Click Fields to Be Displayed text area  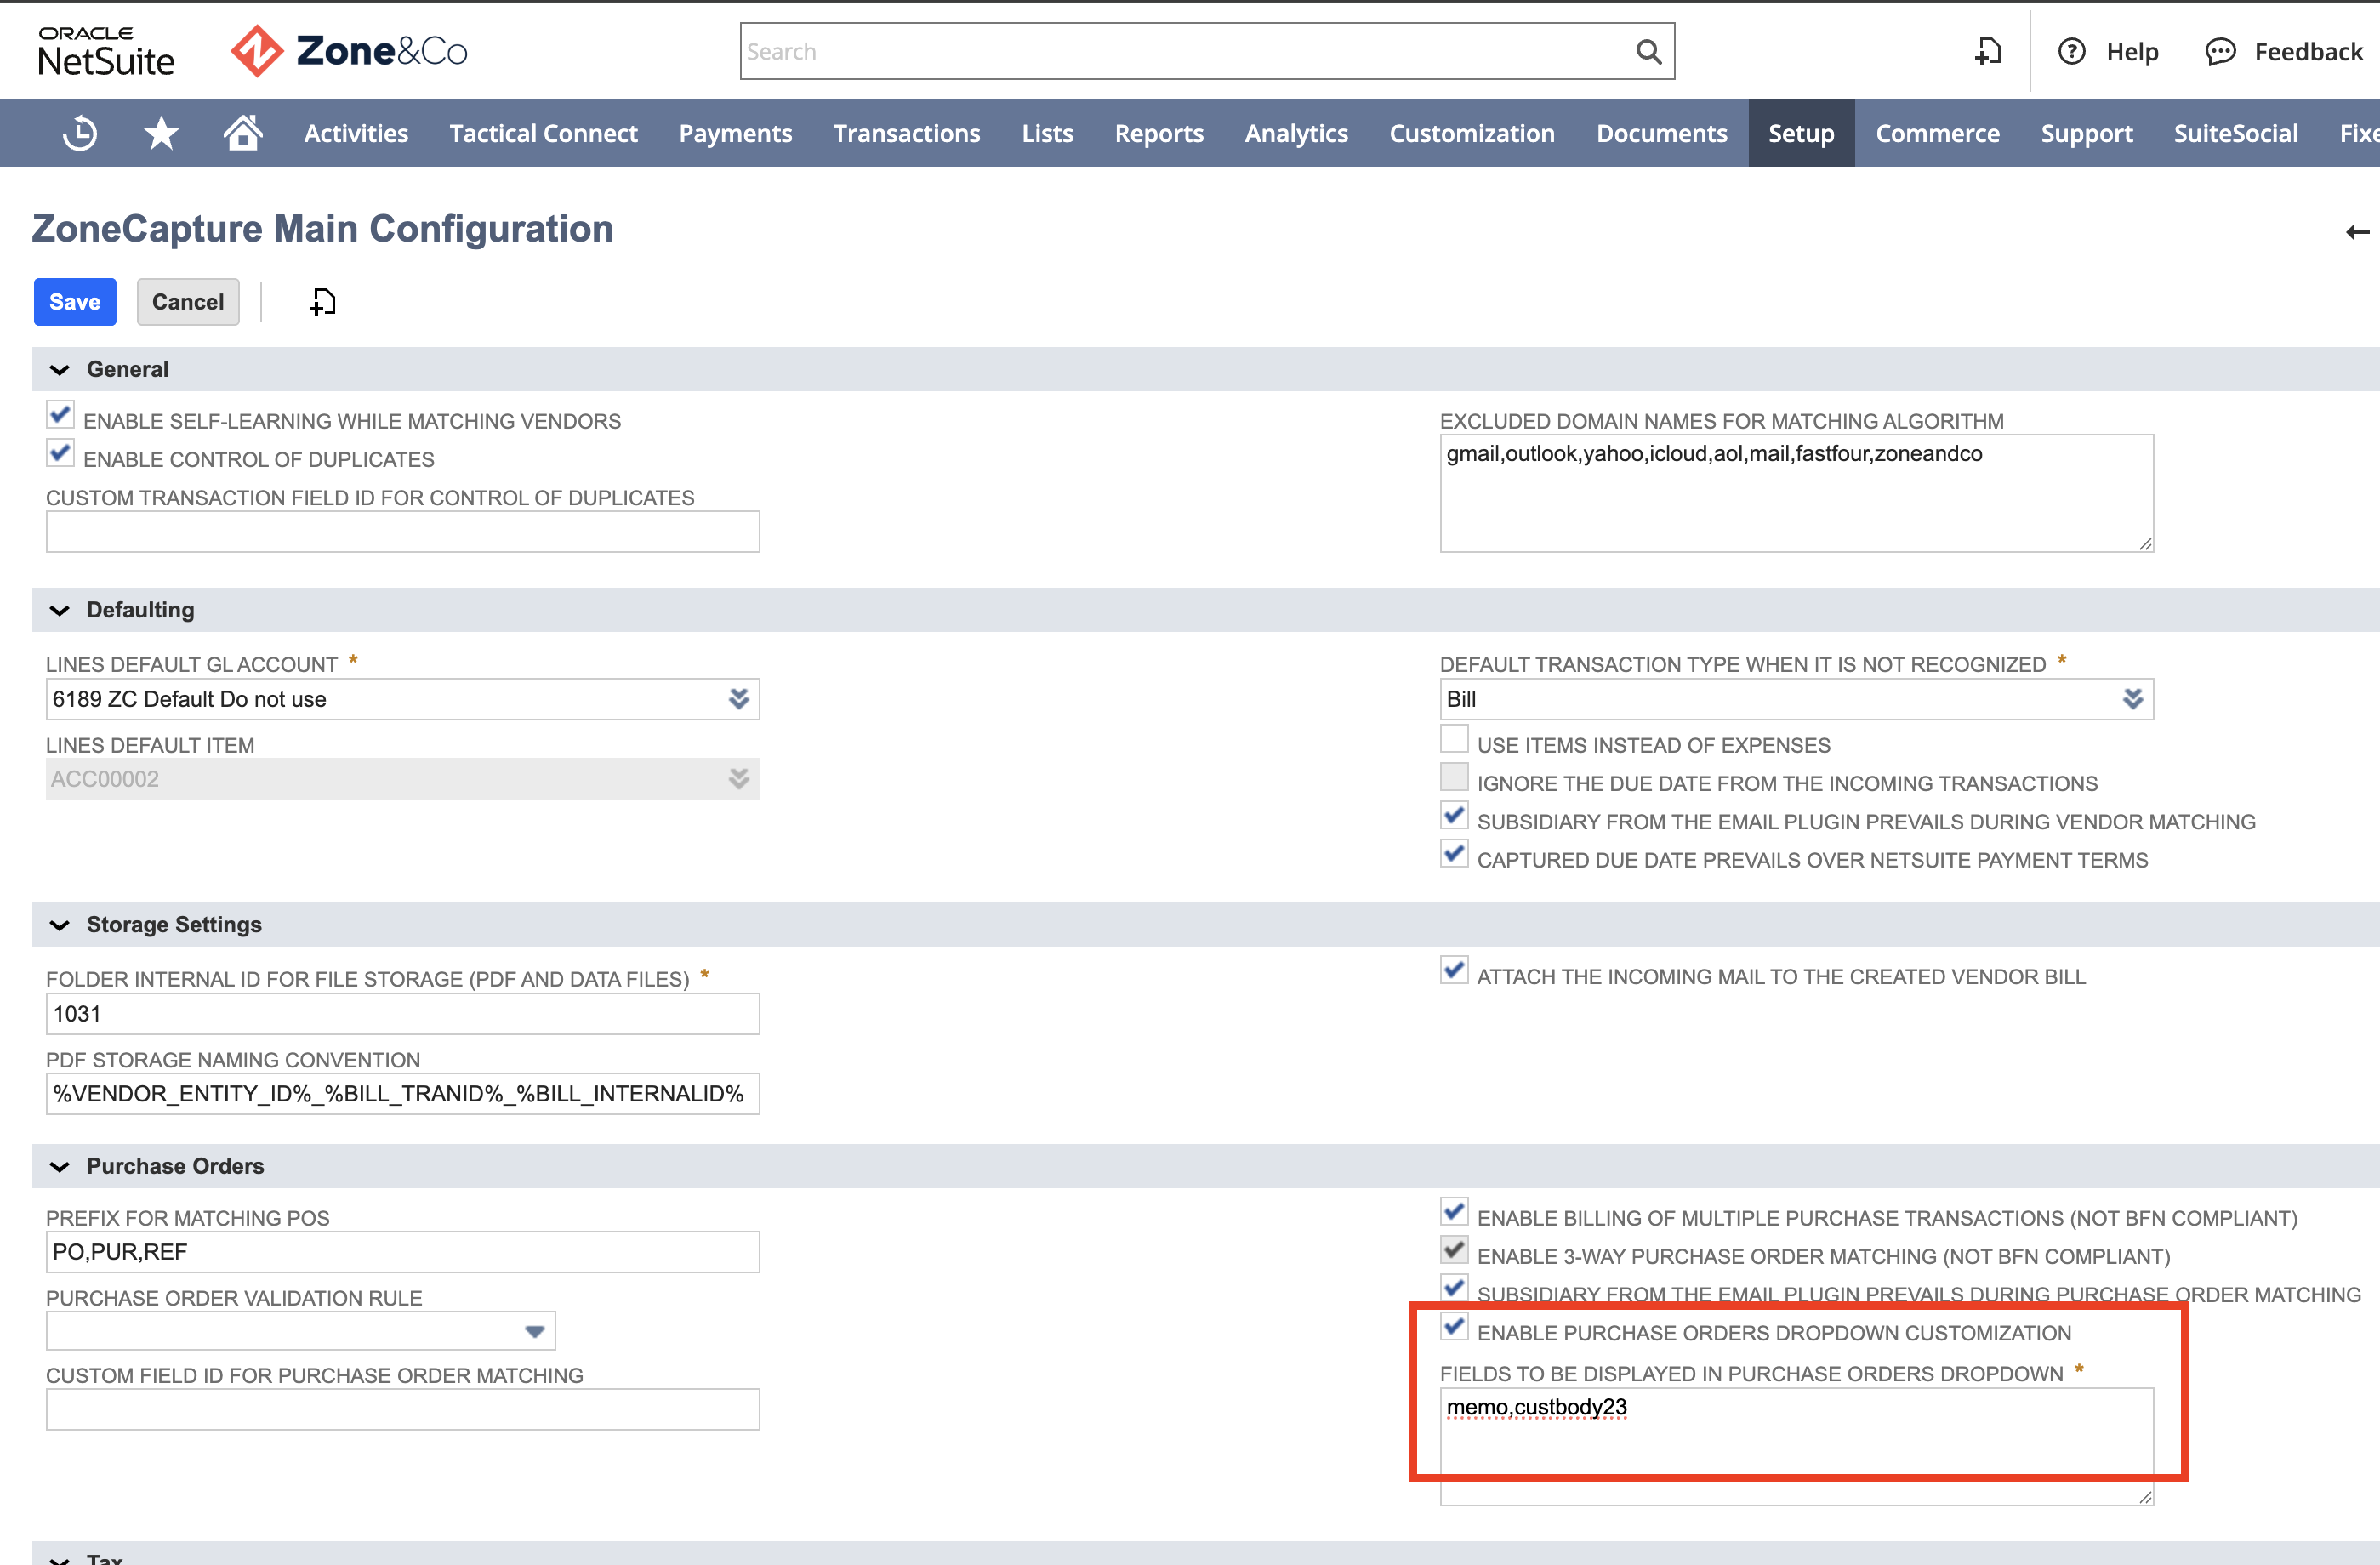point(1796,1446)
